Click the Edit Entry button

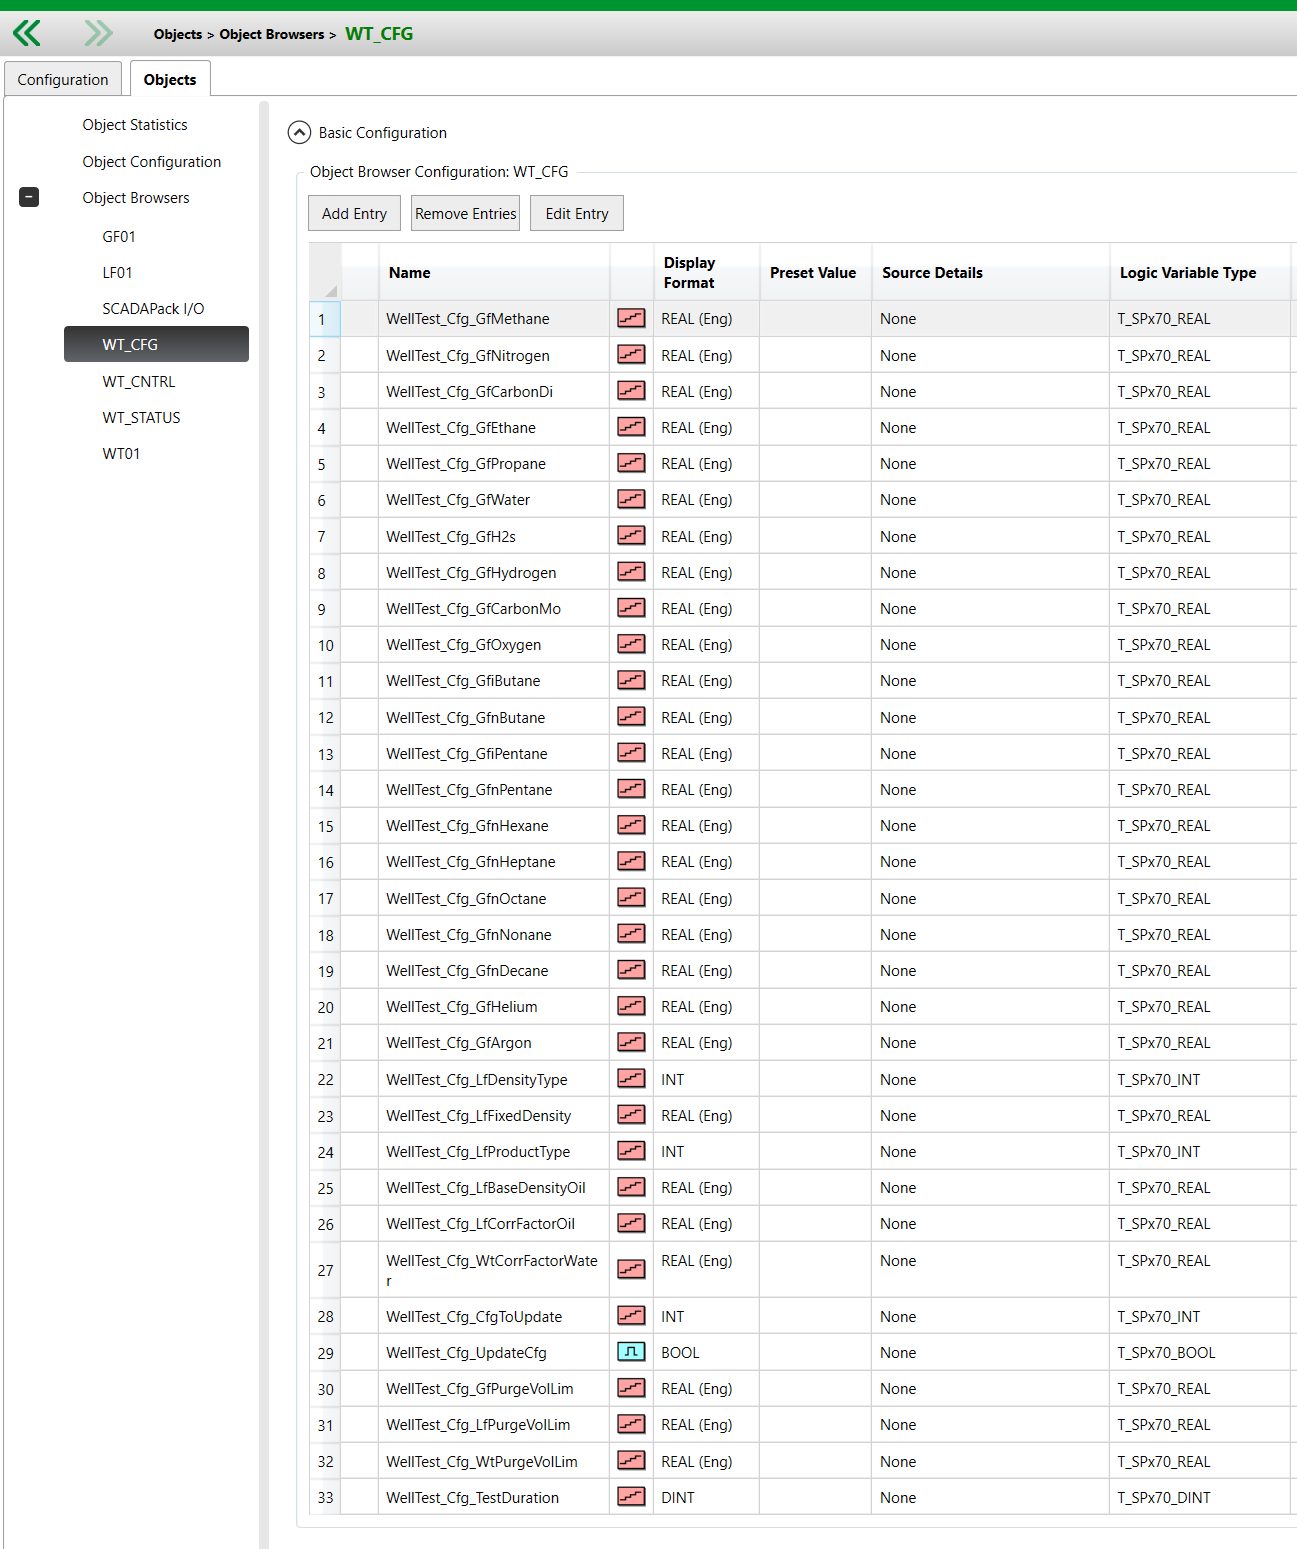[576, 214]
